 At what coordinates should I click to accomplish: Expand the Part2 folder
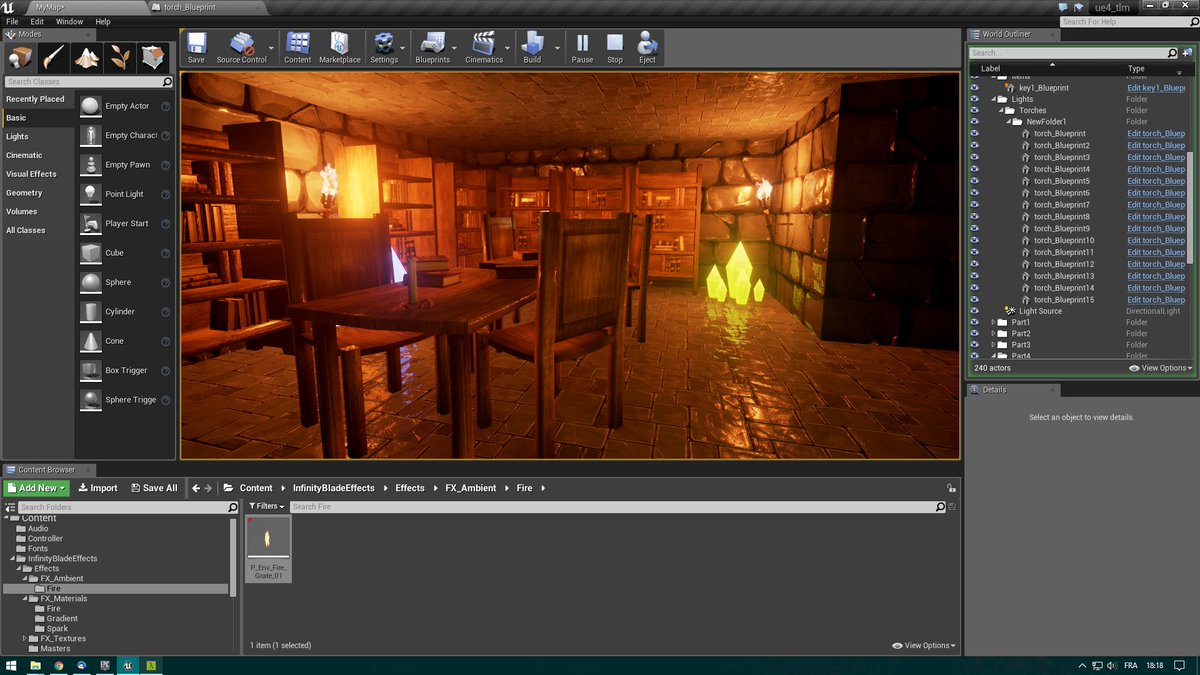click(x=993, y=334)
